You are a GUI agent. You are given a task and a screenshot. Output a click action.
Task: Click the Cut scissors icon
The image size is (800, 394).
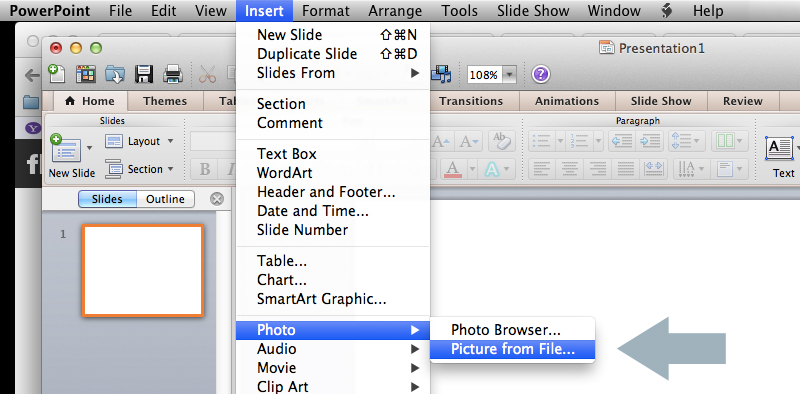207,75
